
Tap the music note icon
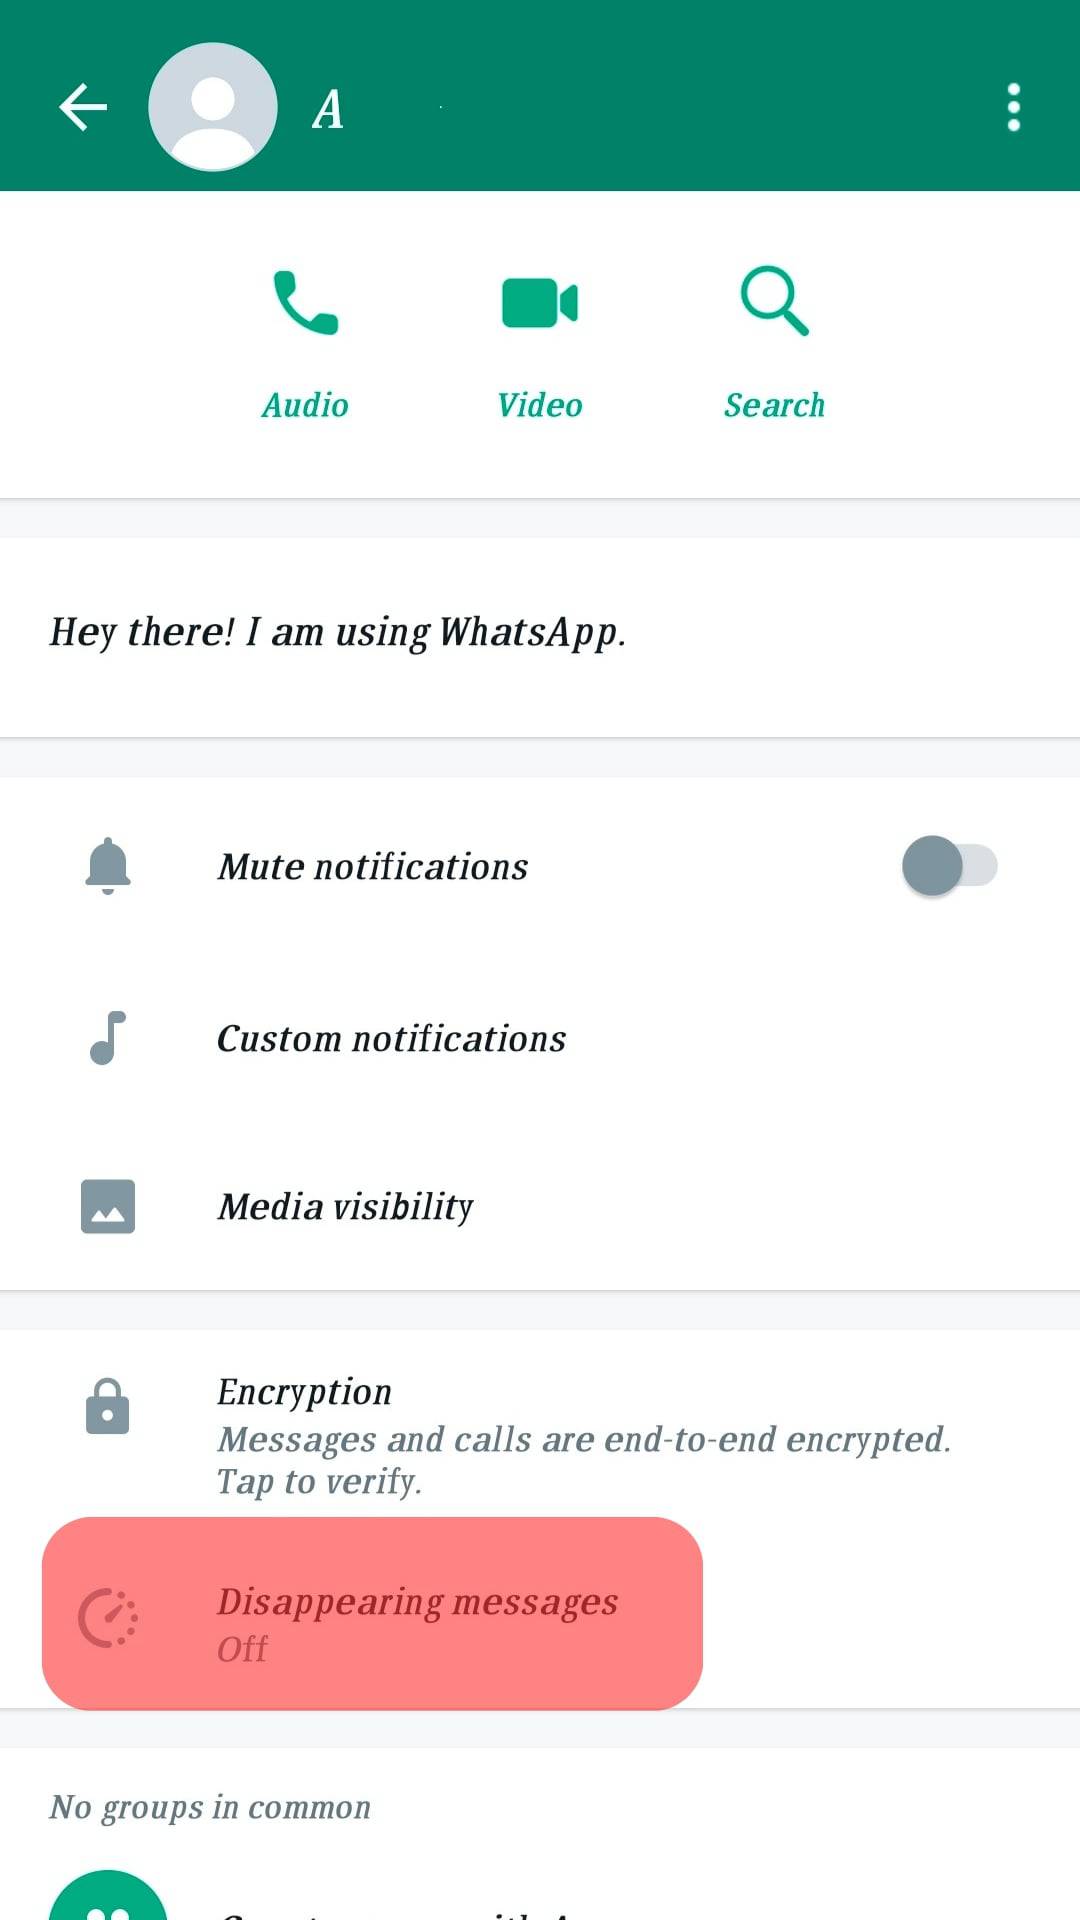[108, 1038]
